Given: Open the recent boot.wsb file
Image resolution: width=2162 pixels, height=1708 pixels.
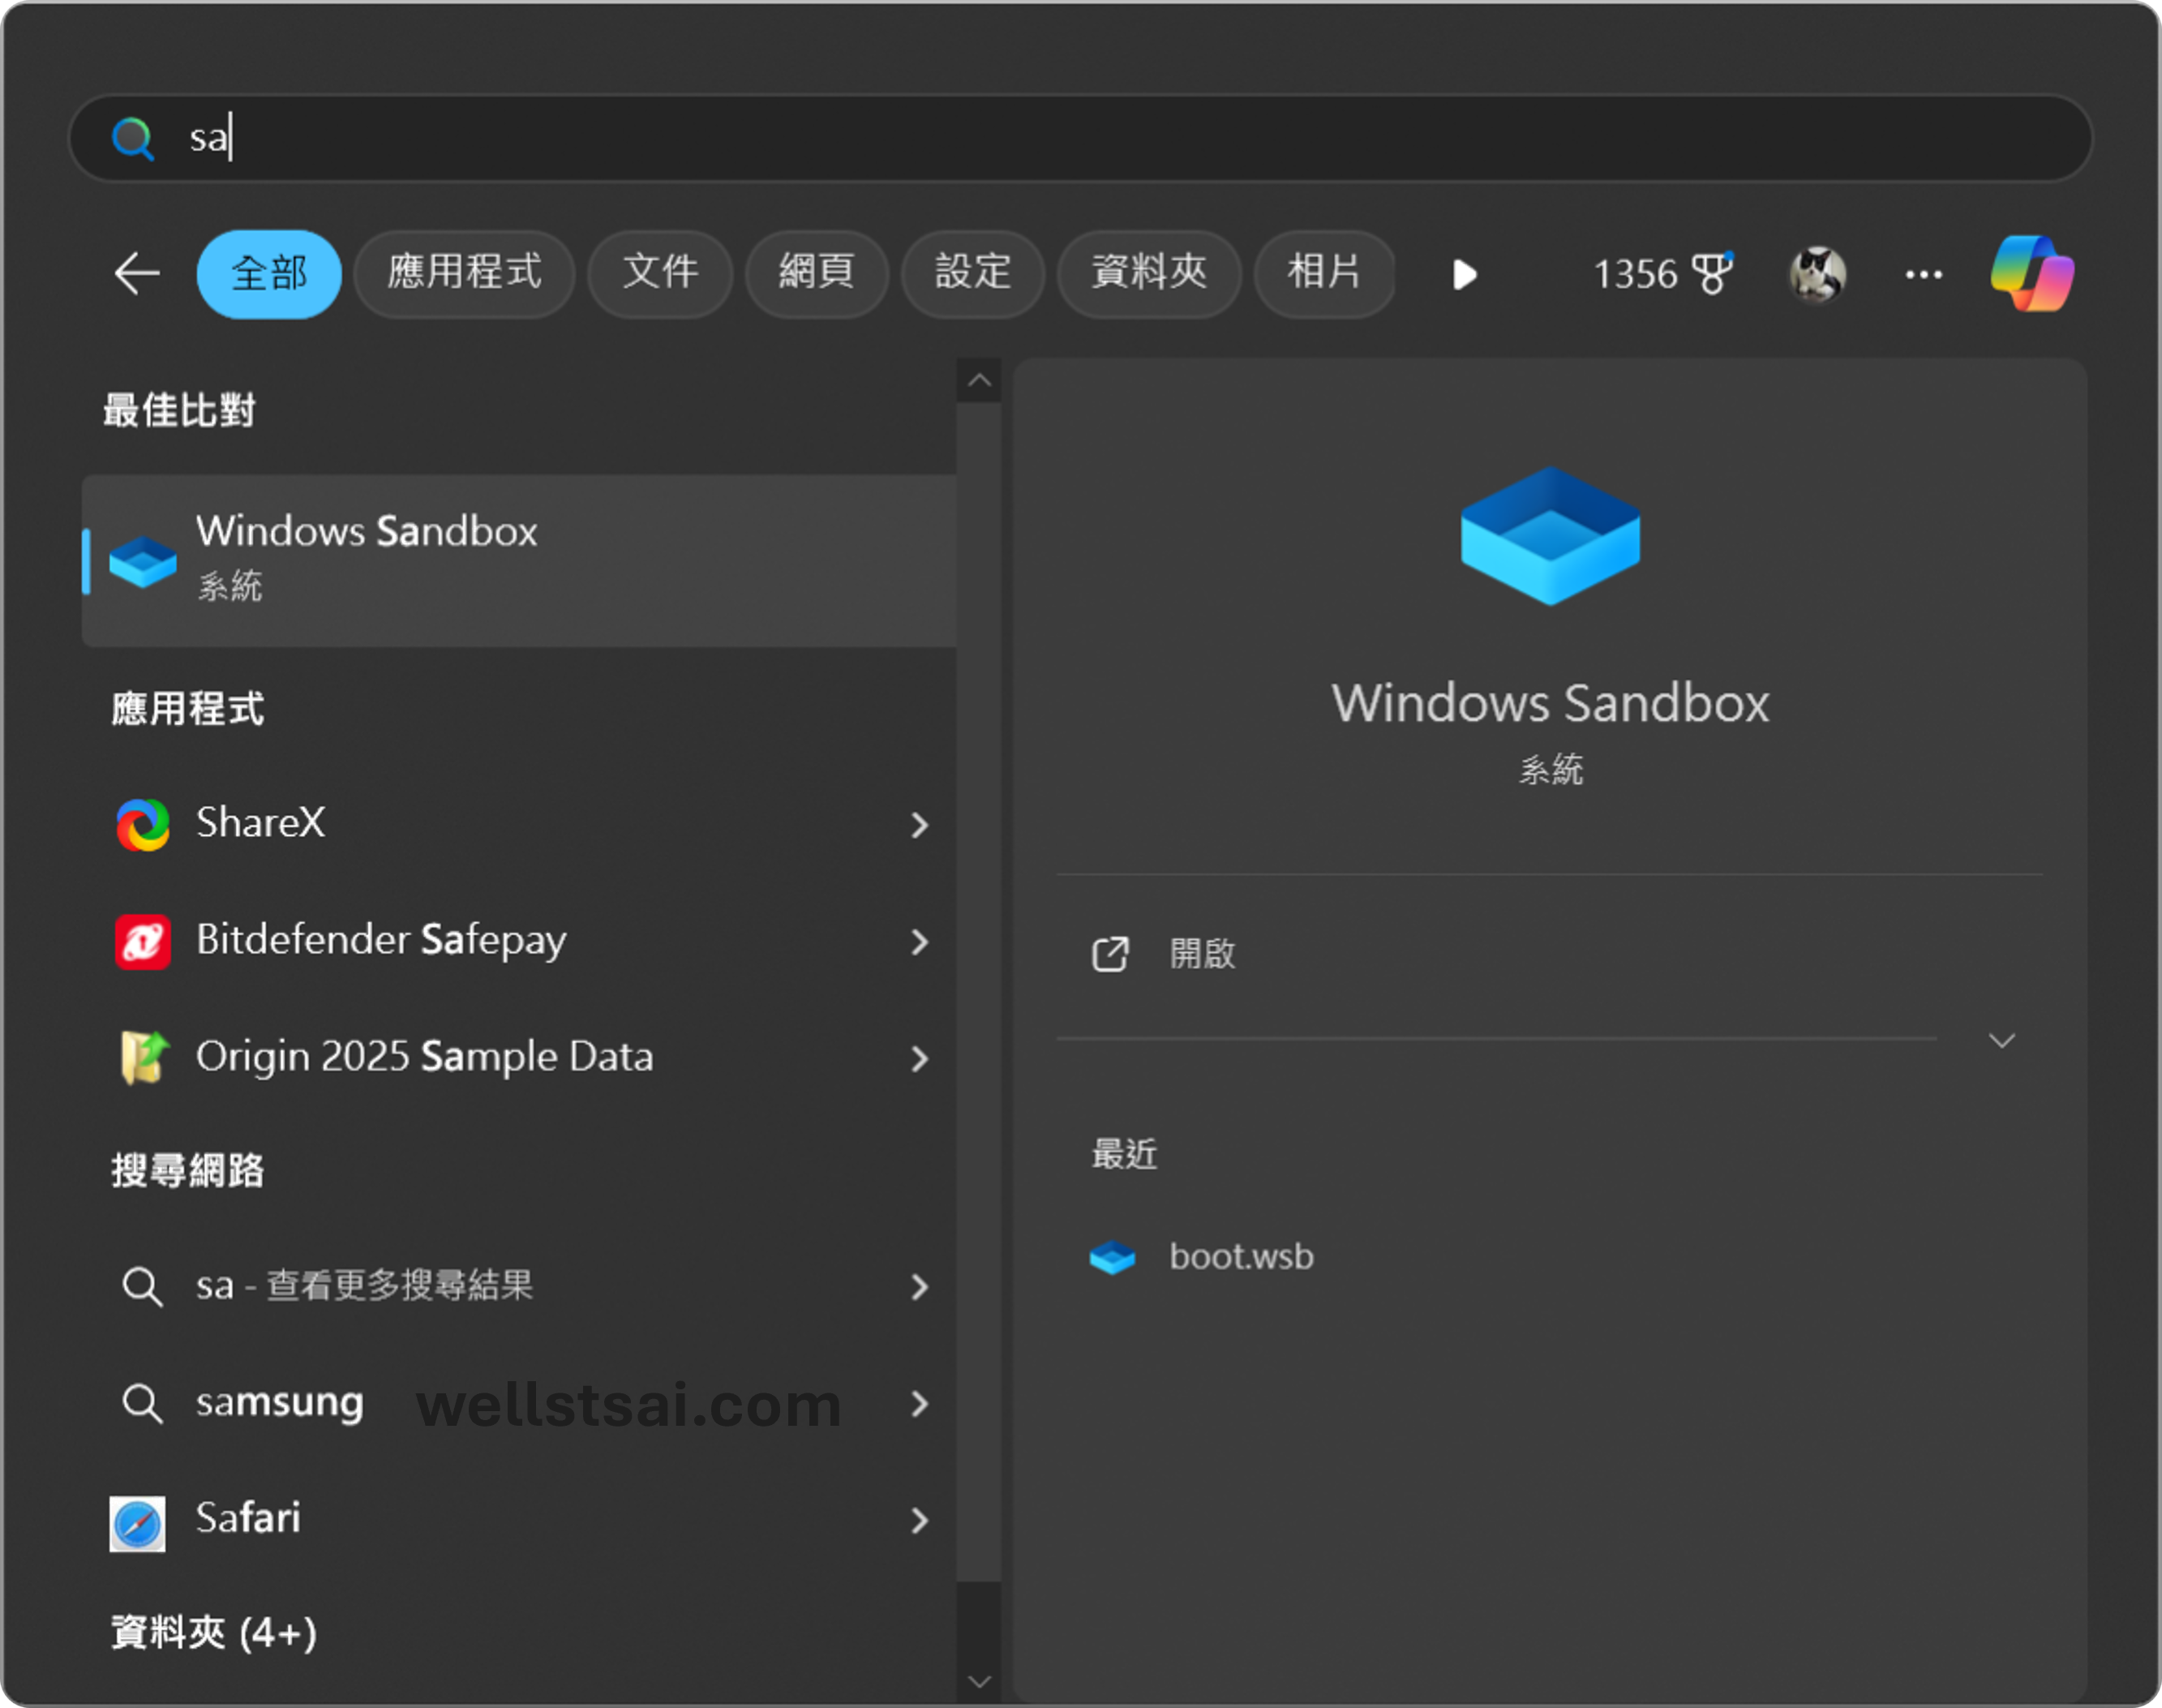Looking at the screenshot, I should 1241,1257.
